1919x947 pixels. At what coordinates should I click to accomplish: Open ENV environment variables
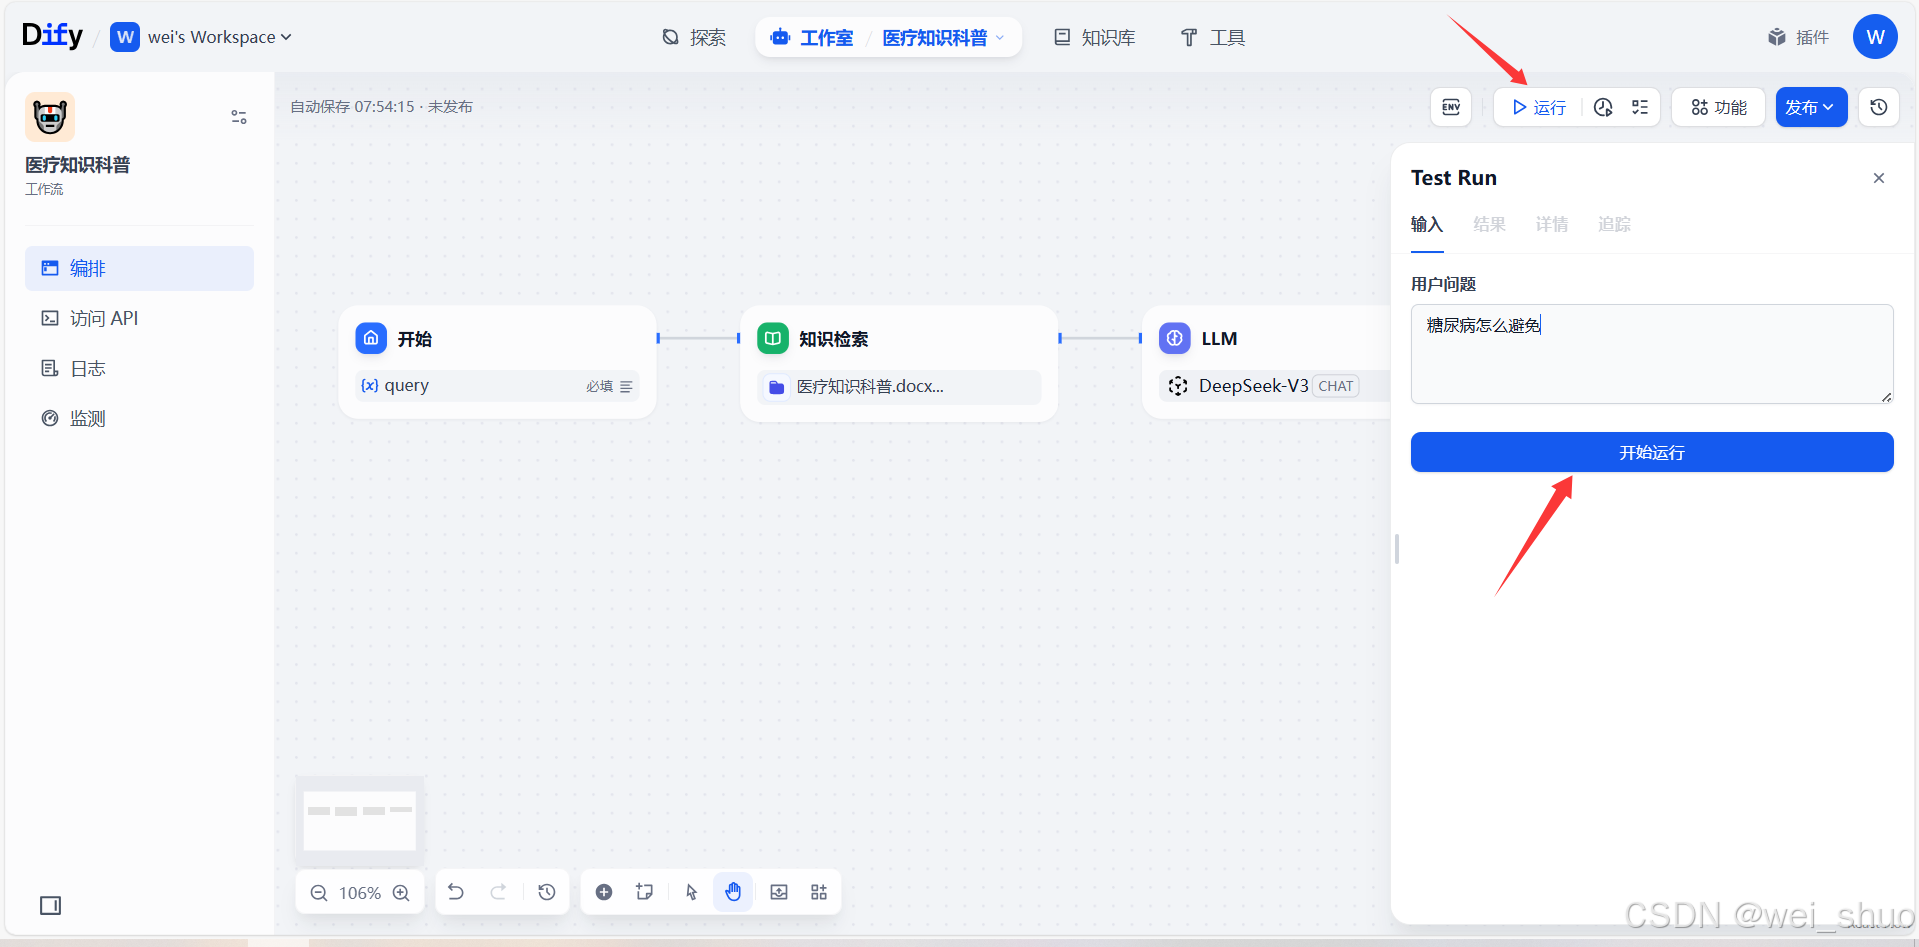(1451, 107)
